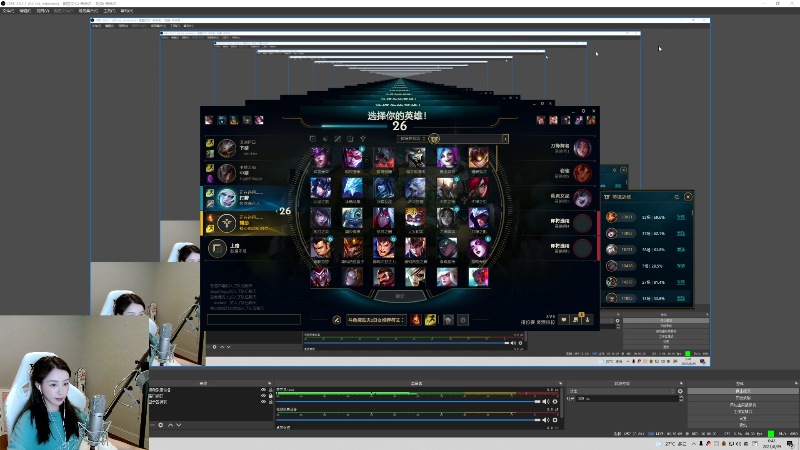Open the champion sort order dropdown

(x=412, y=139)
